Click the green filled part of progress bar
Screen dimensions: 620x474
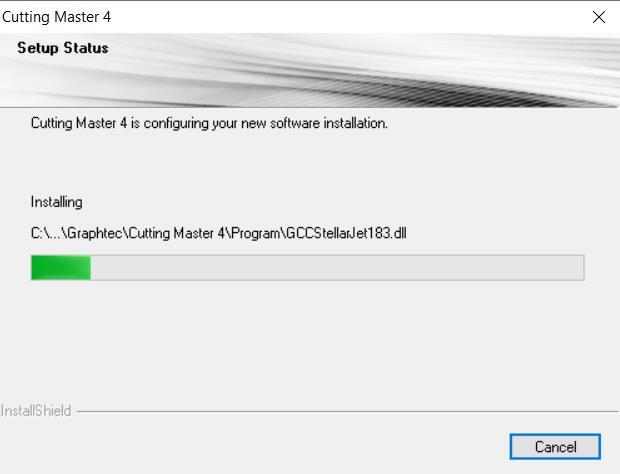tap(61, 268)
